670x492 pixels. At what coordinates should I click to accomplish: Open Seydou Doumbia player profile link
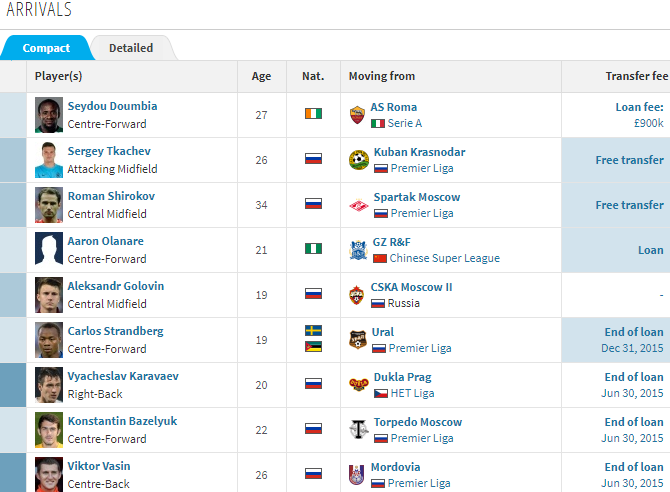pos(112,106)
